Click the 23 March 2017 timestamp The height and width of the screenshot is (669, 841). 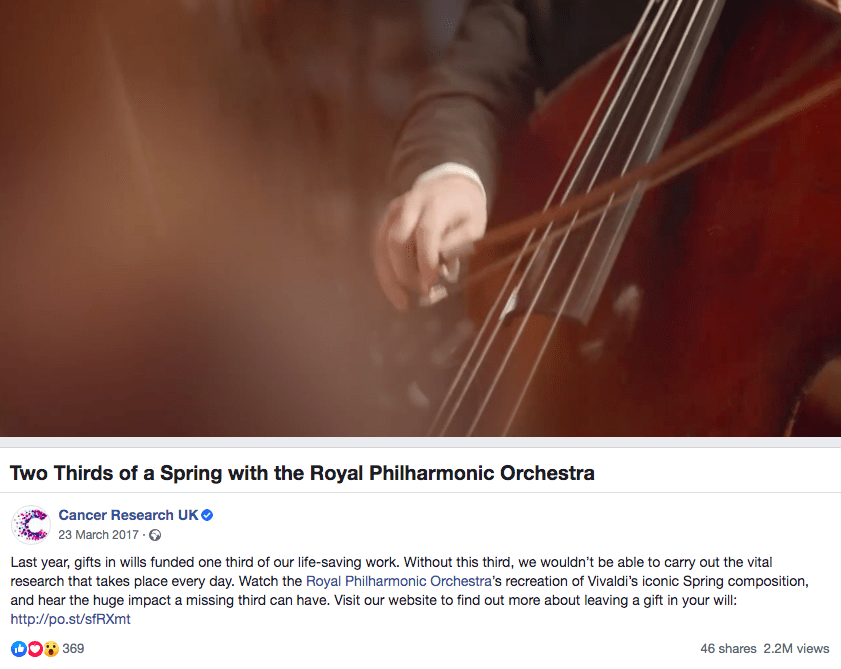click(98, 535)
